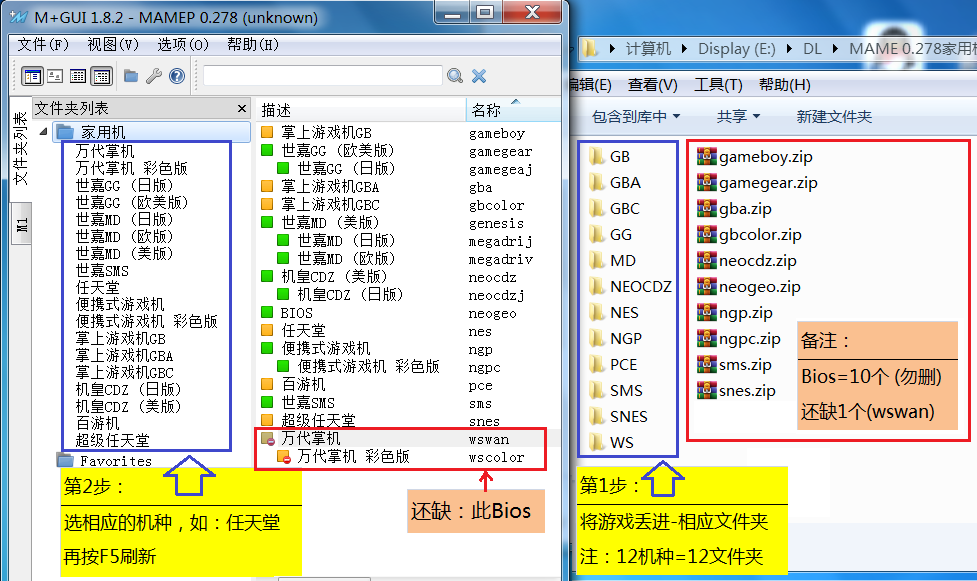Click the magnifier search icon

pyautogui.click(x=455, y=76)
